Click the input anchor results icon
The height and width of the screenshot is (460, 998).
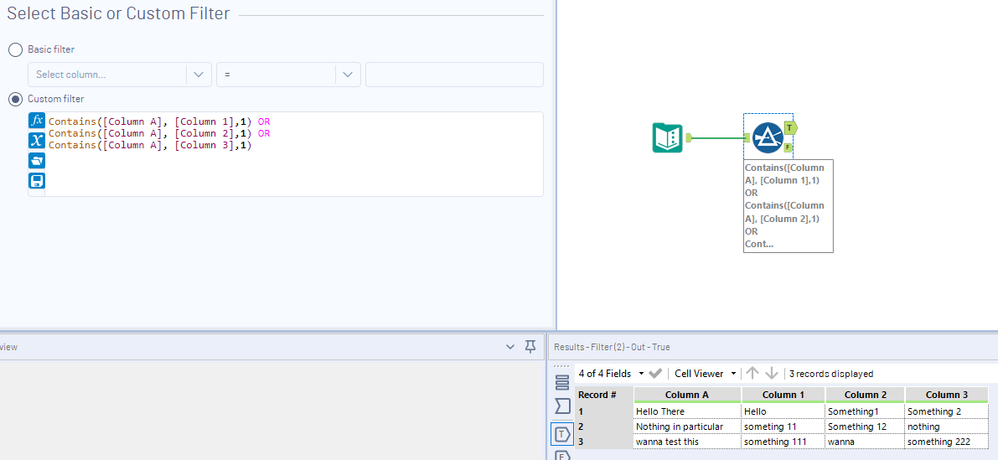(562, 405)
